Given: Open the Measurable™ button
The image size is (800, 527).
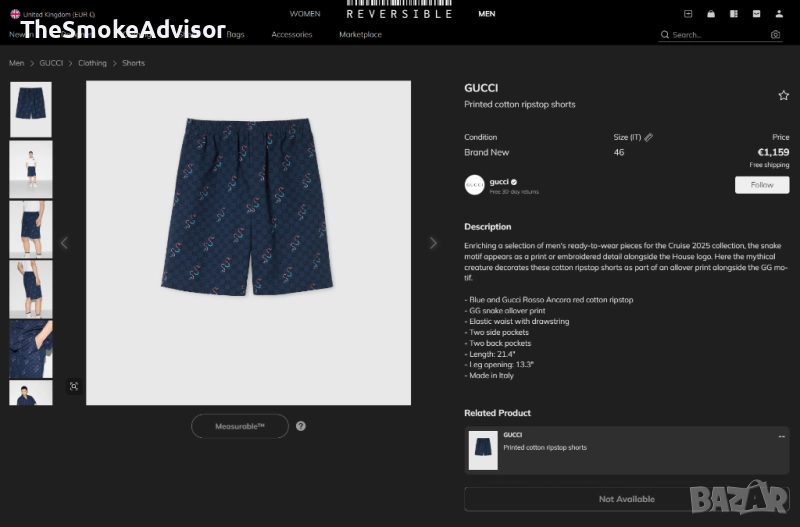Looking at the screenshot, I should pos(240,426).
